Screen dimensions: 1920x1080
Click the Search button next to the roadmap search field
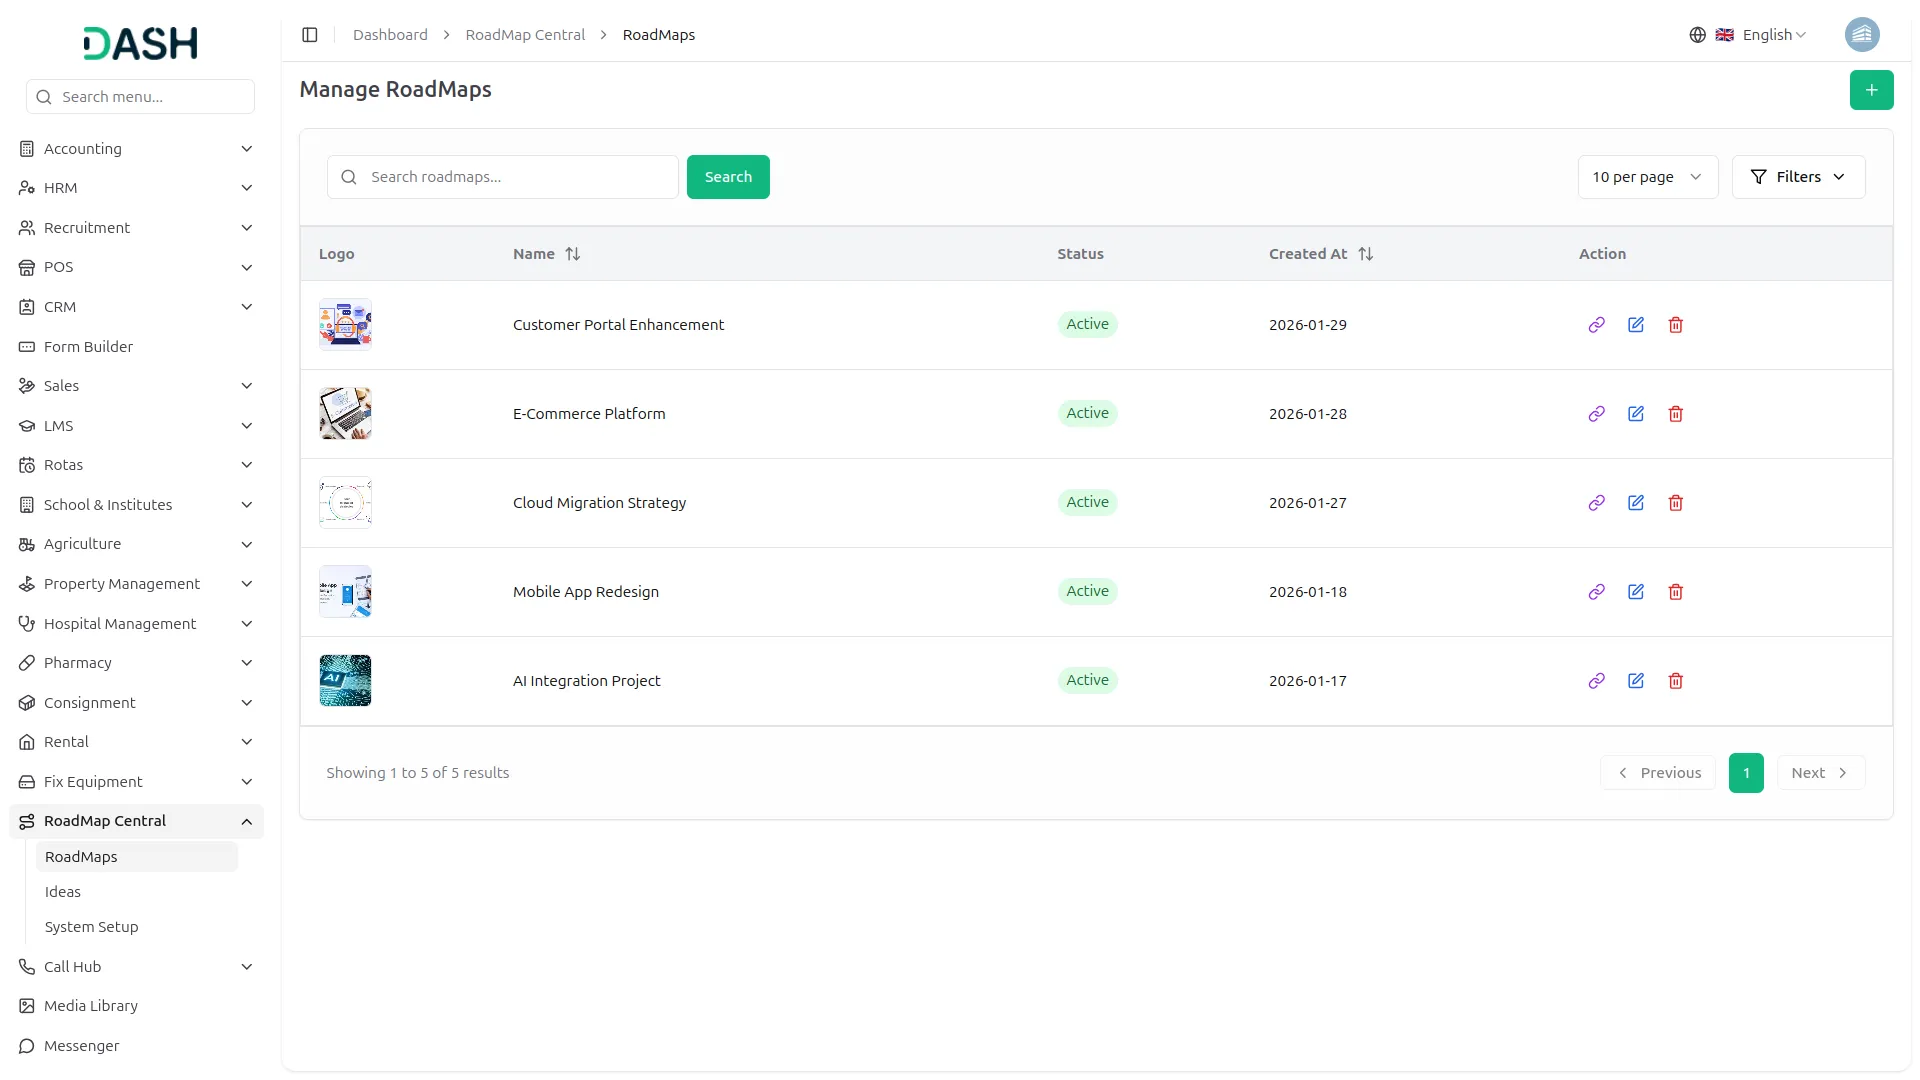(x=728, y=176)
